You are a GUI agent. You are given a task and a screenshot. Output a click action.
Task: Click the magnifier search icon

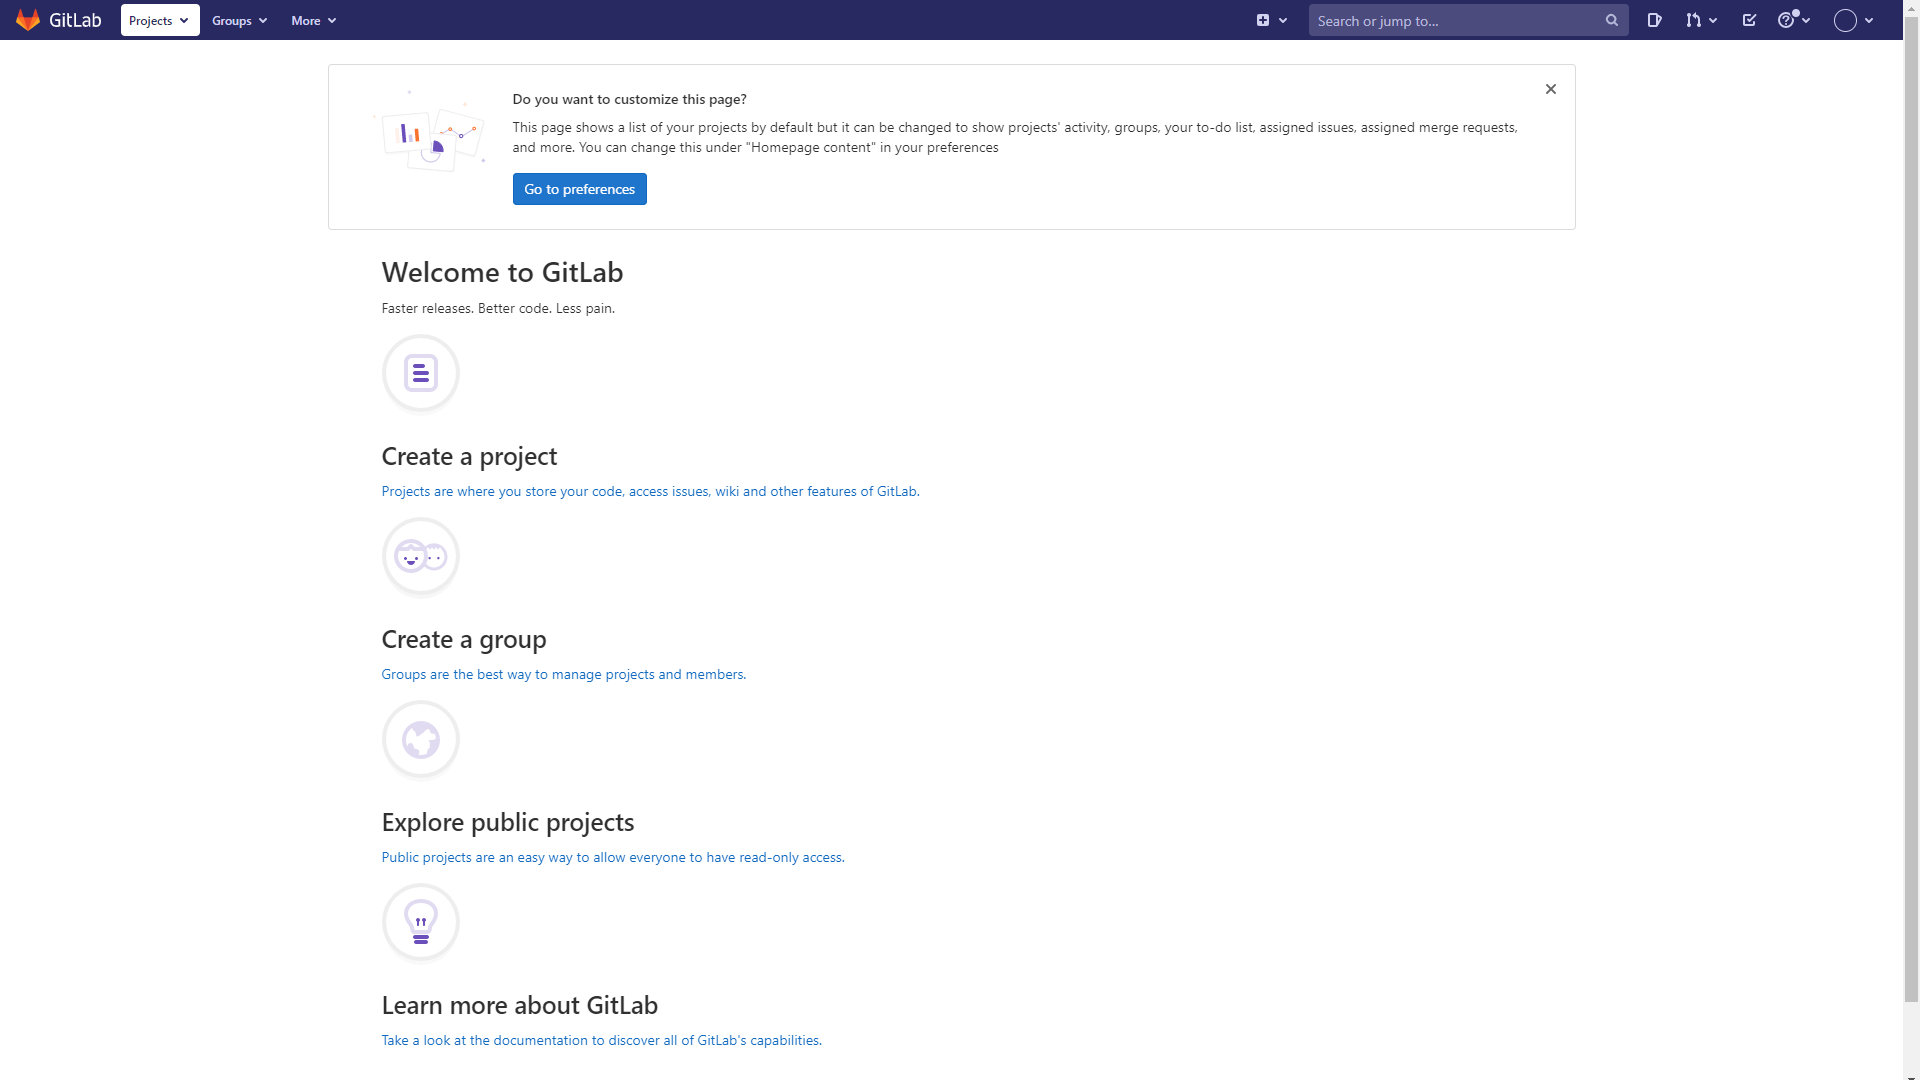(1612, 20)
